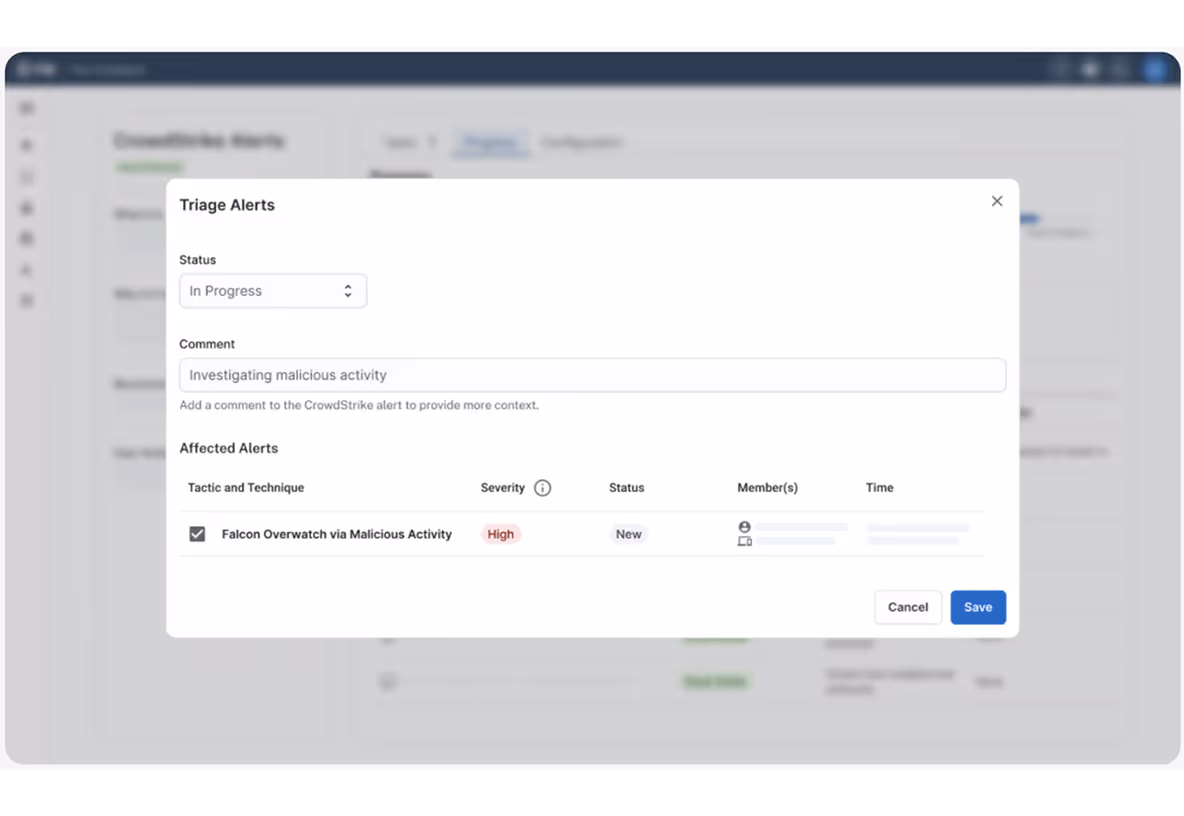The image size is (1184, 816).
Task: Click the second icon in the left sidebar
Action: pyautogui.click(x=26, y=144)
